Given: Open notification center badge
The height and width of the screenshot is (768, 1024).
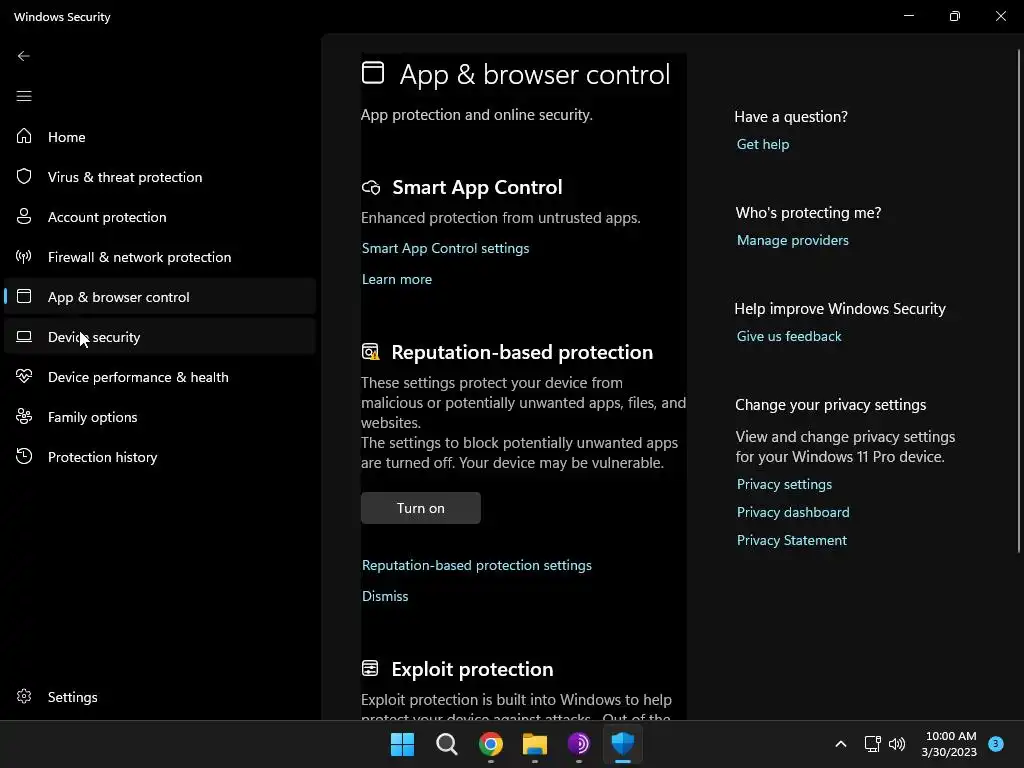Looking at the screenshot, I should 996,744.
